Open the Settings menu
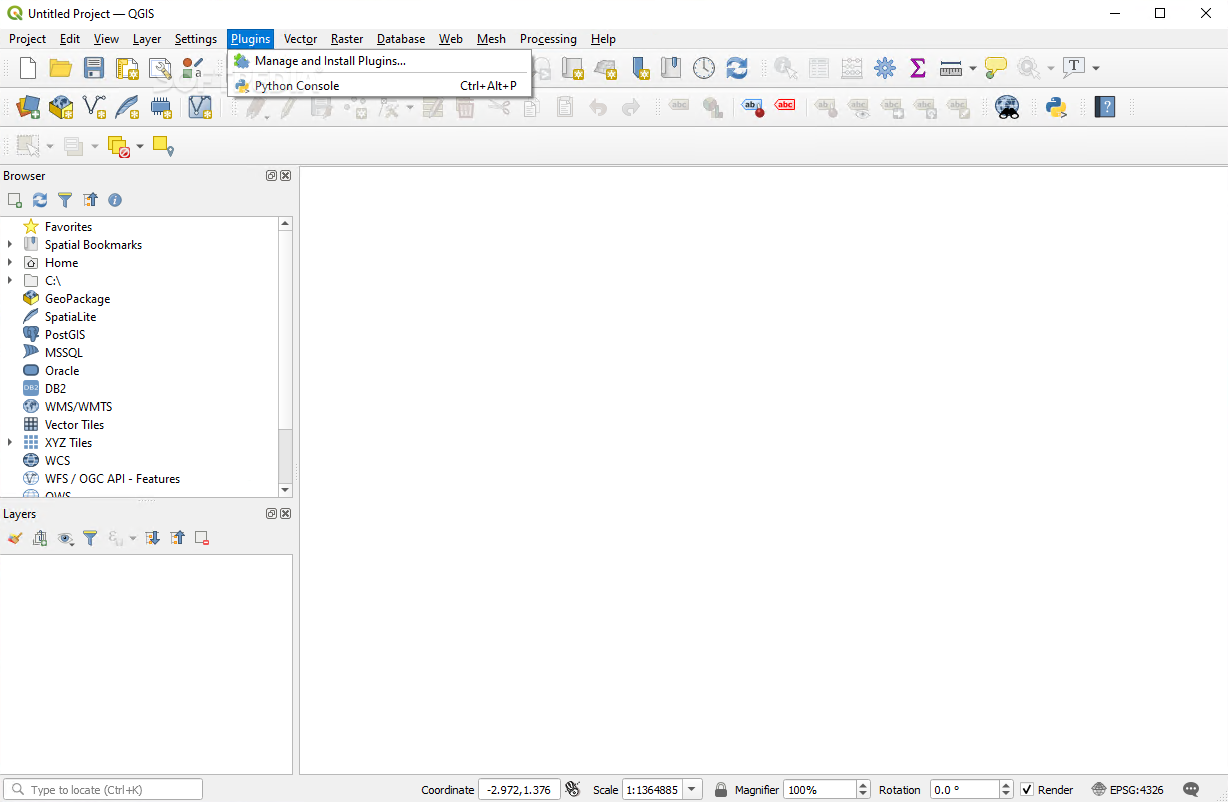1228x802 pixels. [195, 39]
